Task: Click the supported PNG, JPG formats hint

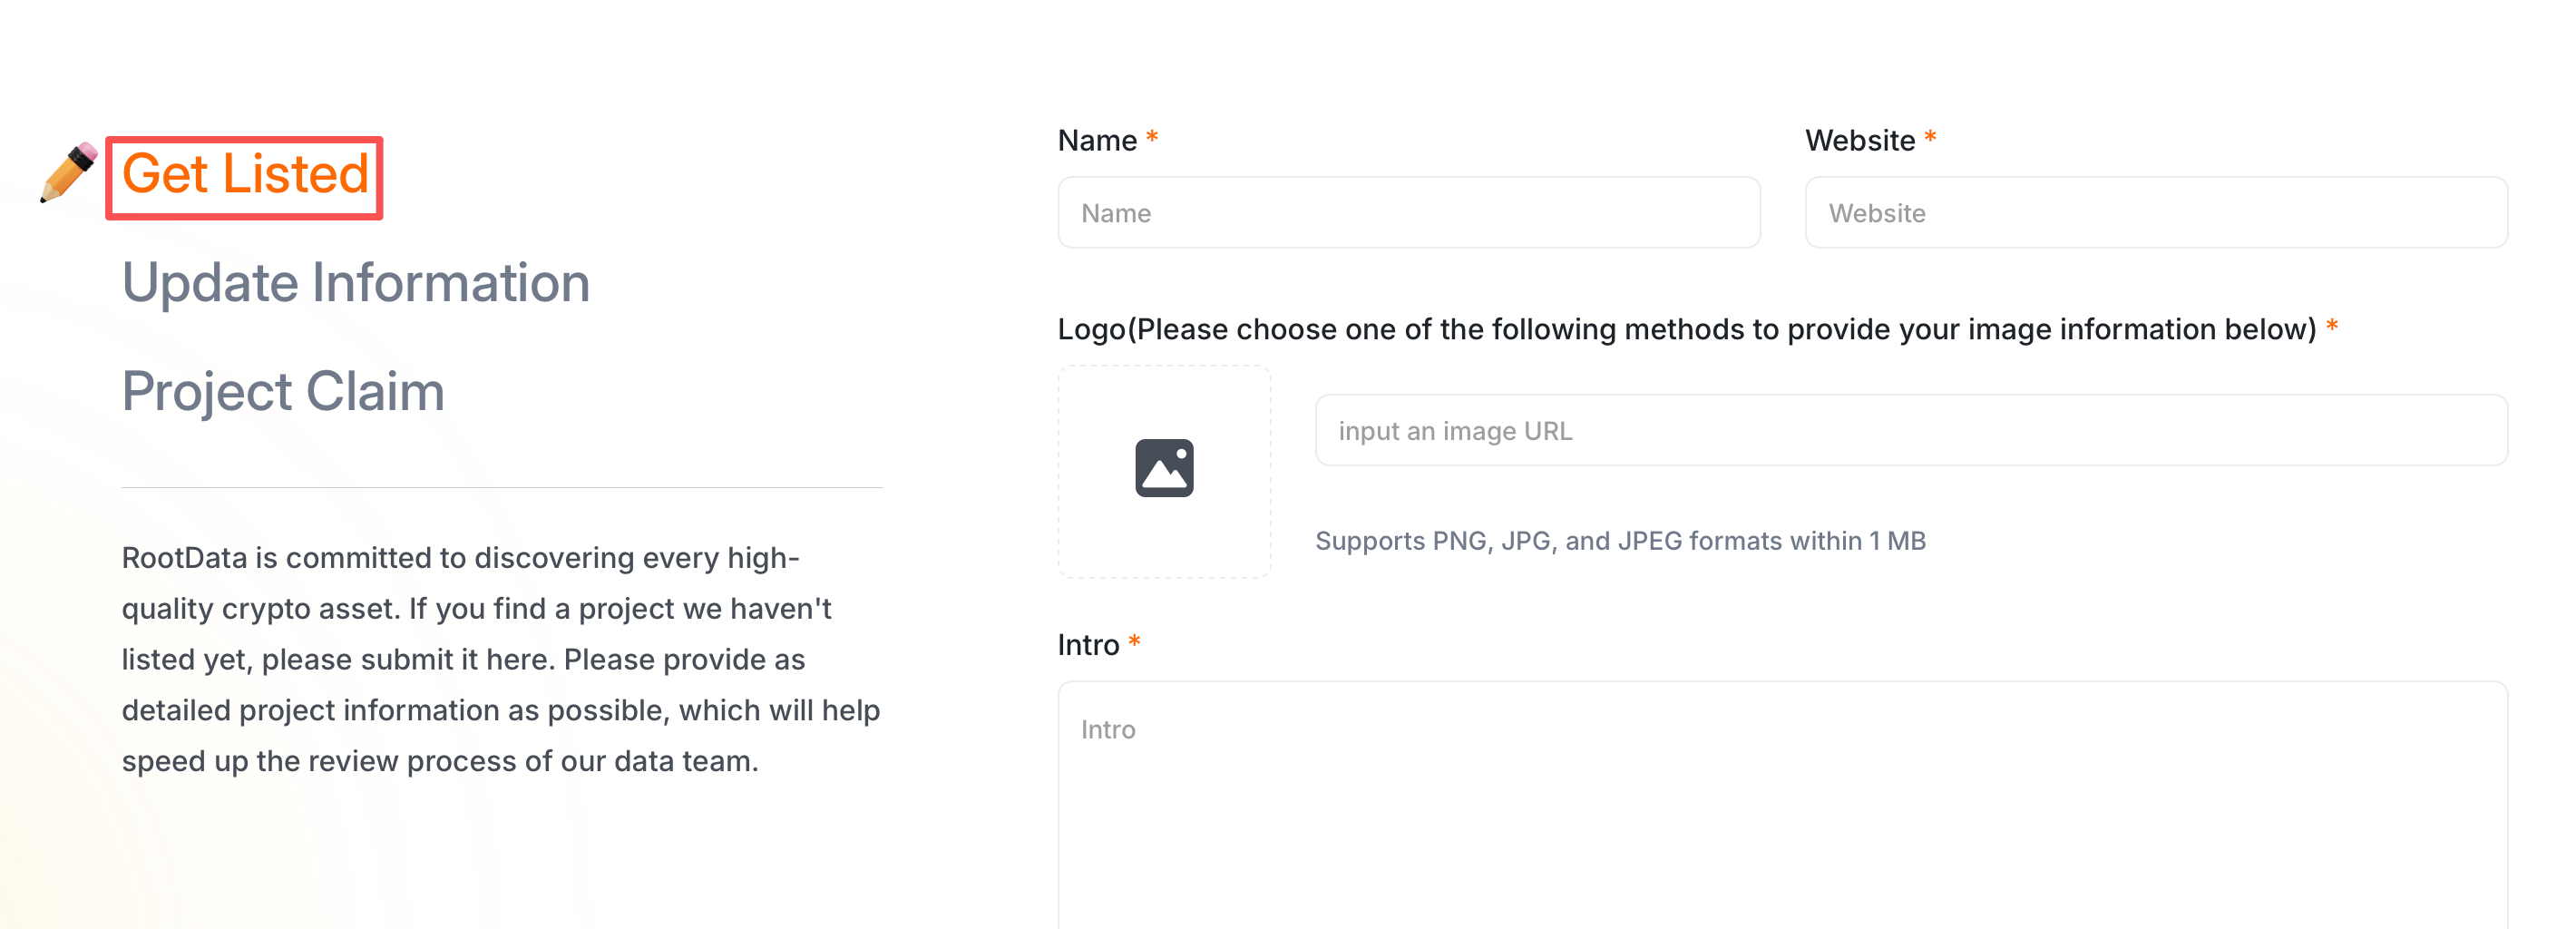Action: click(1620, 541)
